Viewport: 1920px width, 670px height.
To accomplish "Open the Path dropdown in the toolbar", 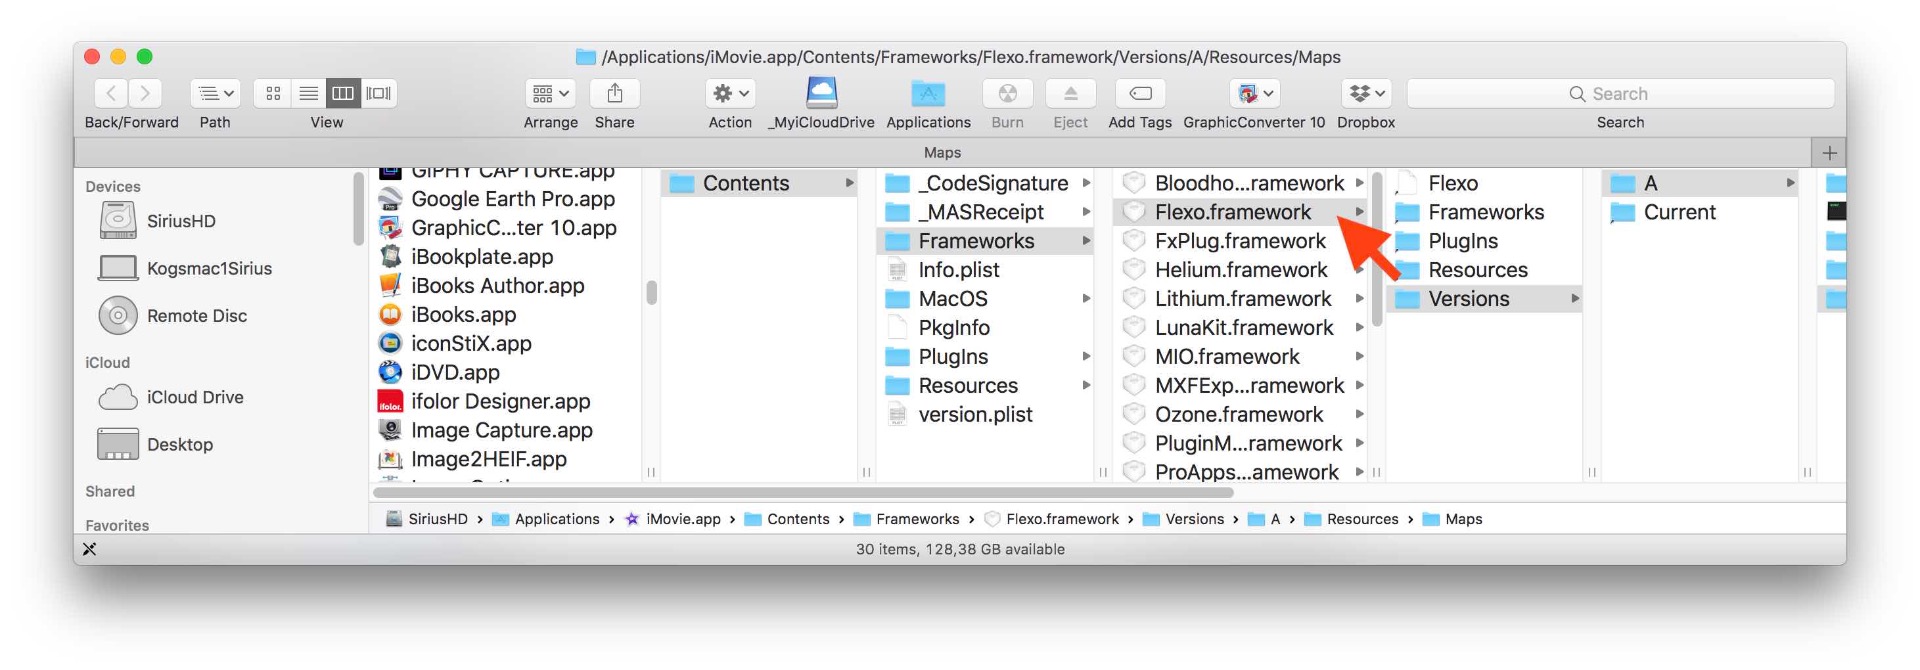I will coord(215,93).
